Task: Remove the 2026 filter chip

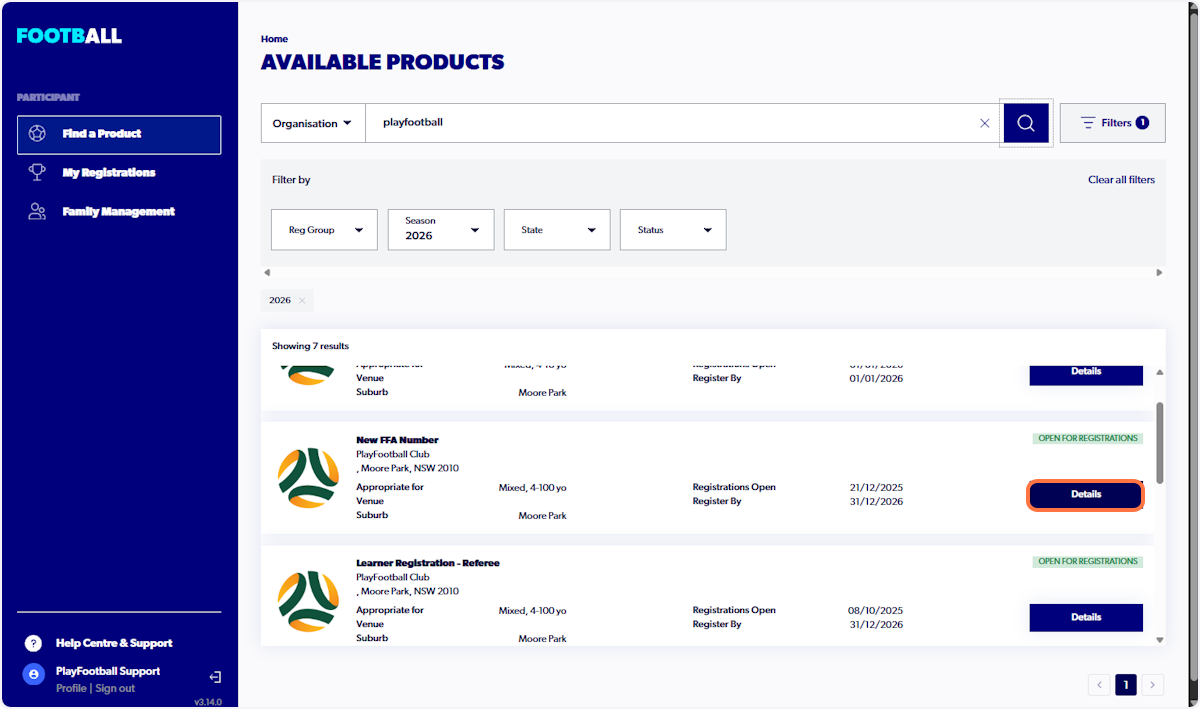Action: (301, 300)
